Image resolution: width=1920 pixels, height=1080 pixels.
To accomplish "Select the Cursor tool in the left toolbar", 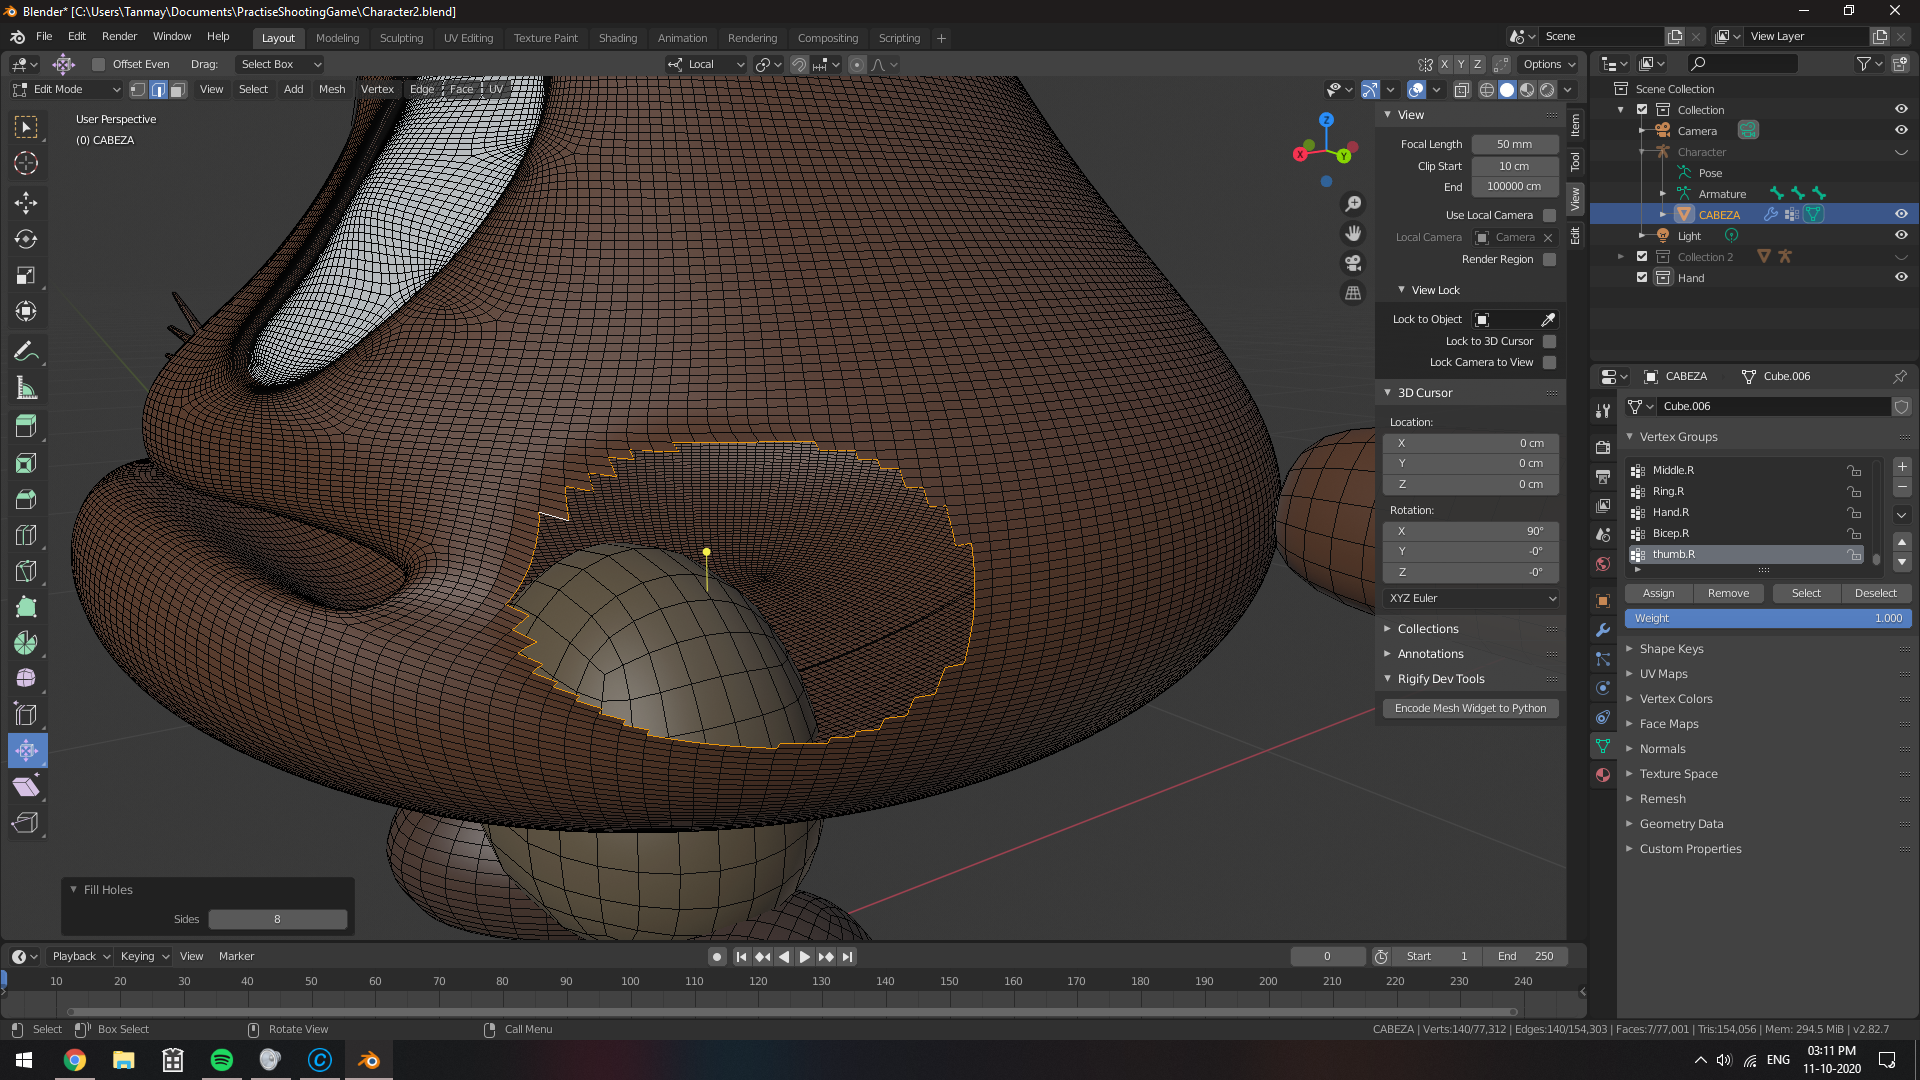I will pyautogui.click(x=26, y=163).
